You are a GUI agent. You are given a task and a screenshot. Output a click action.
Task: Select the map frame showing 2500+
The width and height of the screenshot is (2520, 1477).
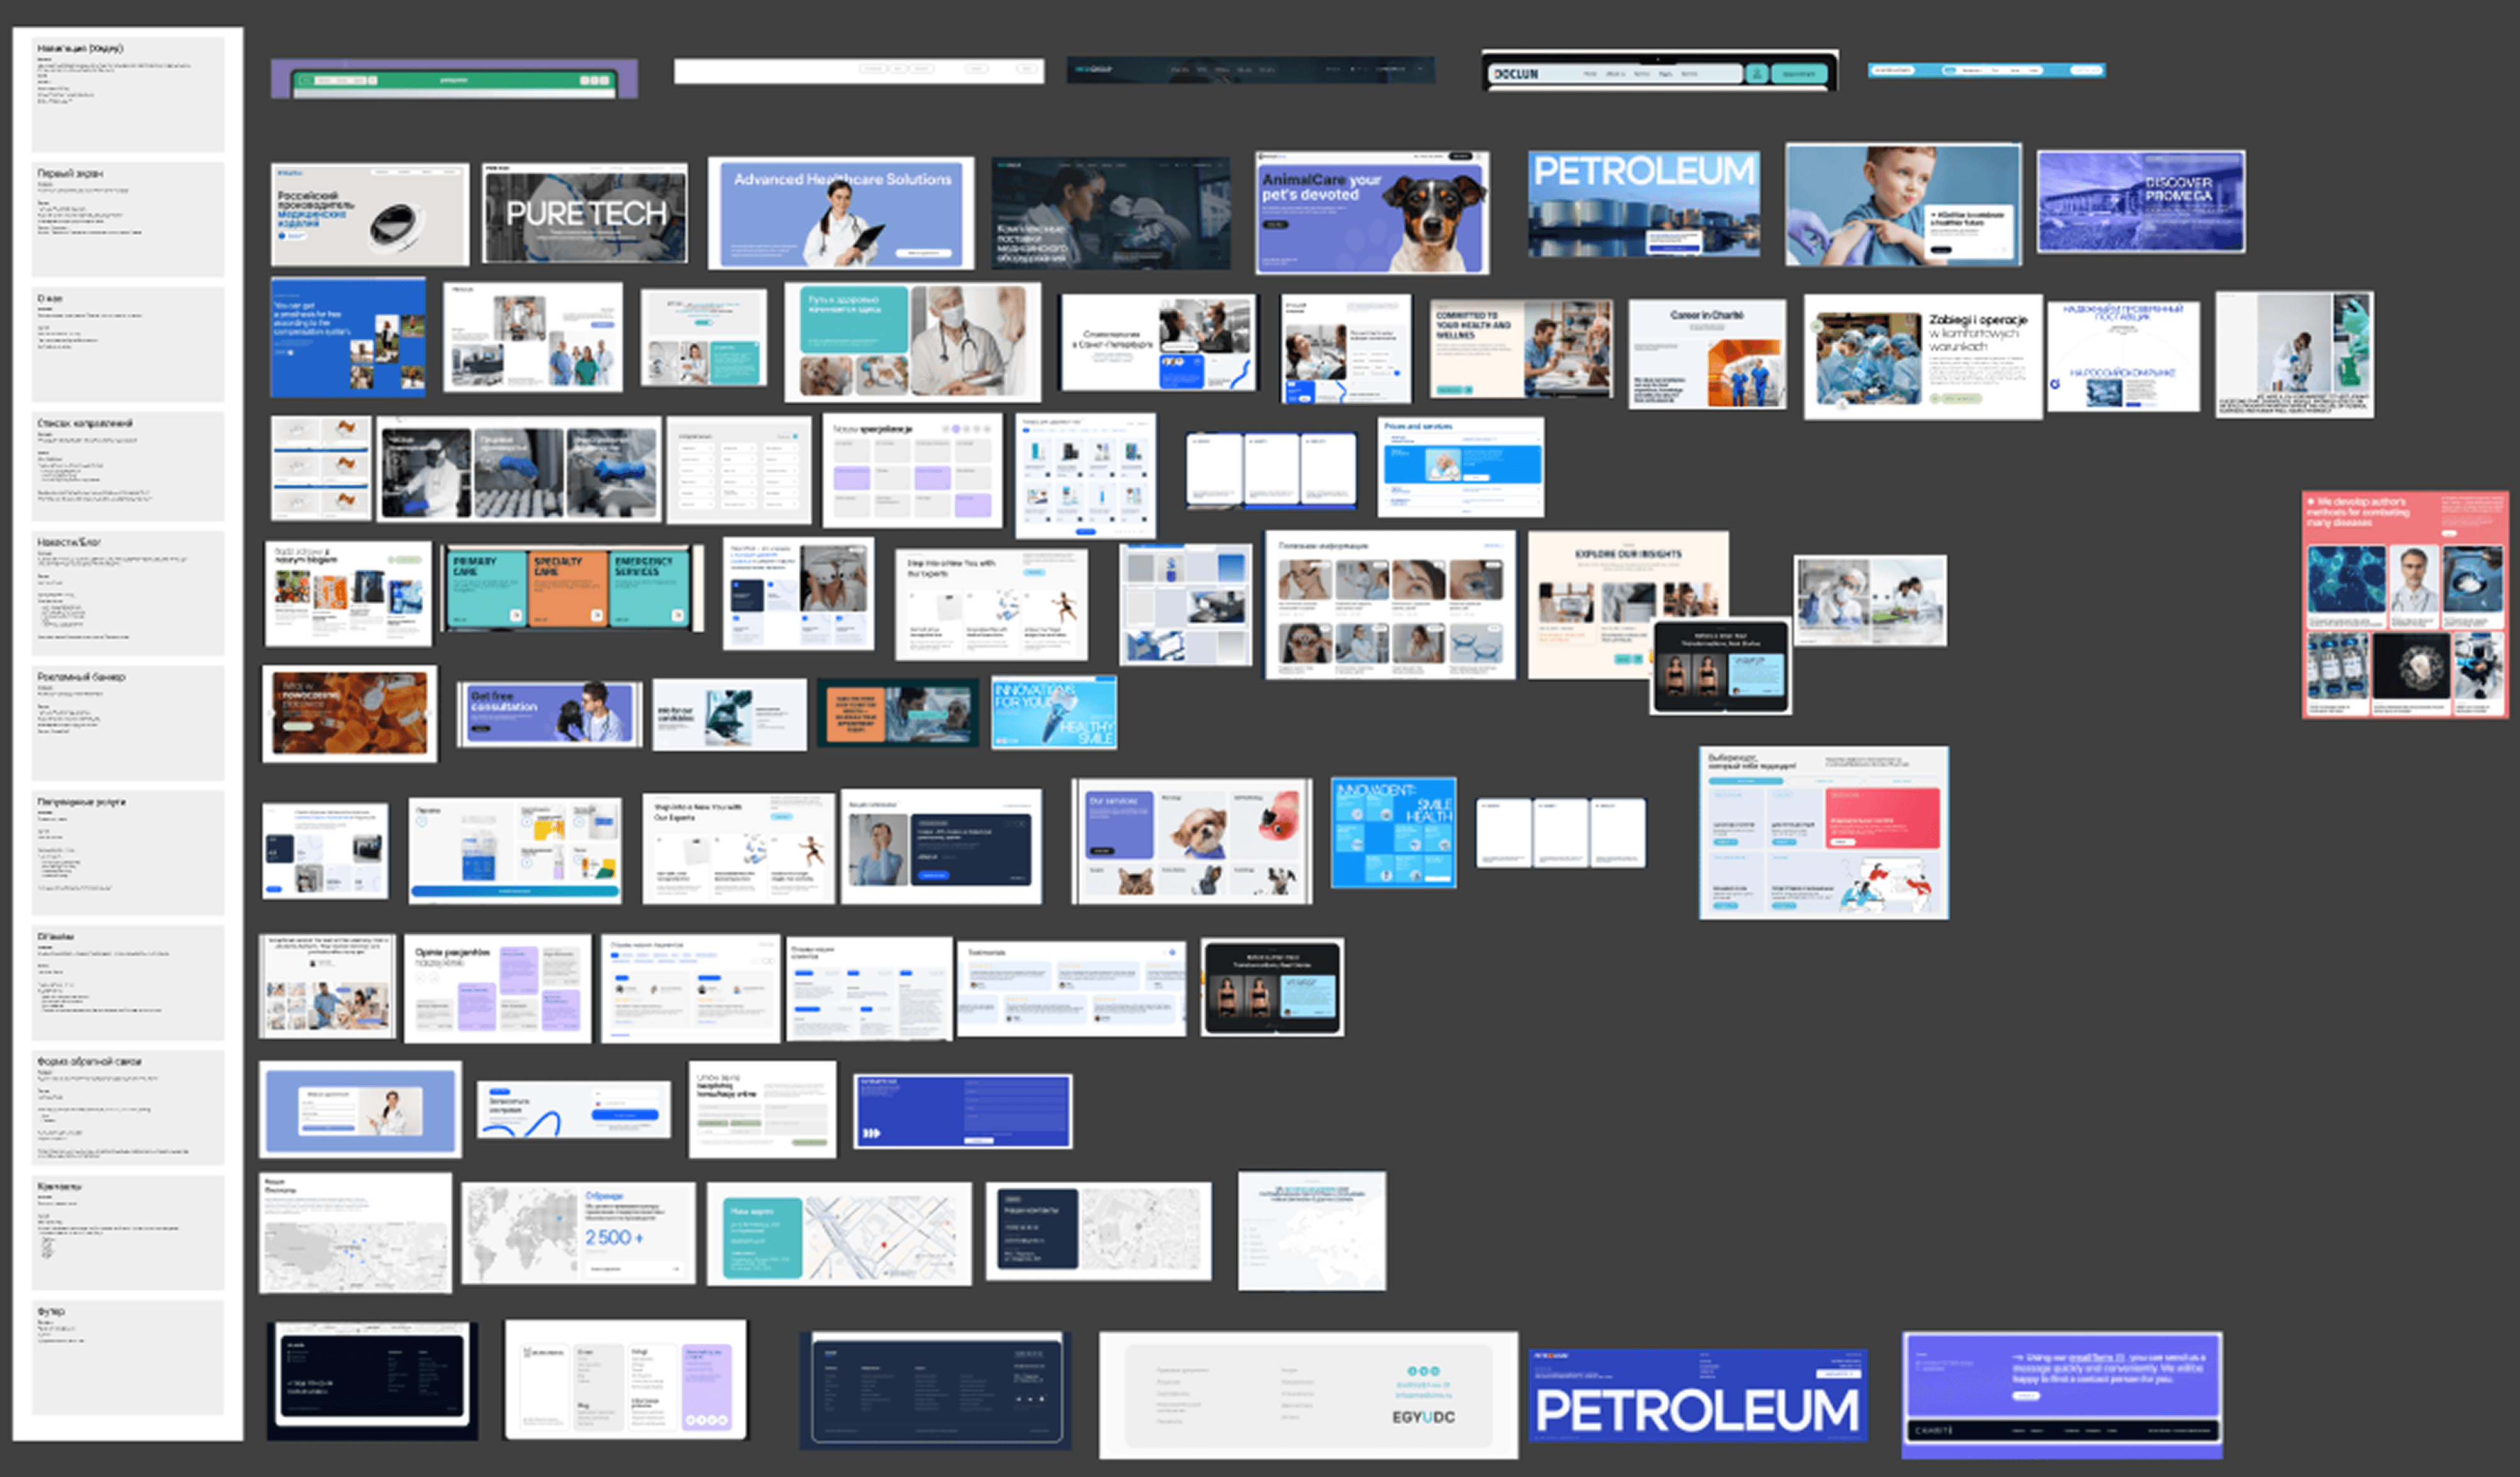578,1233
